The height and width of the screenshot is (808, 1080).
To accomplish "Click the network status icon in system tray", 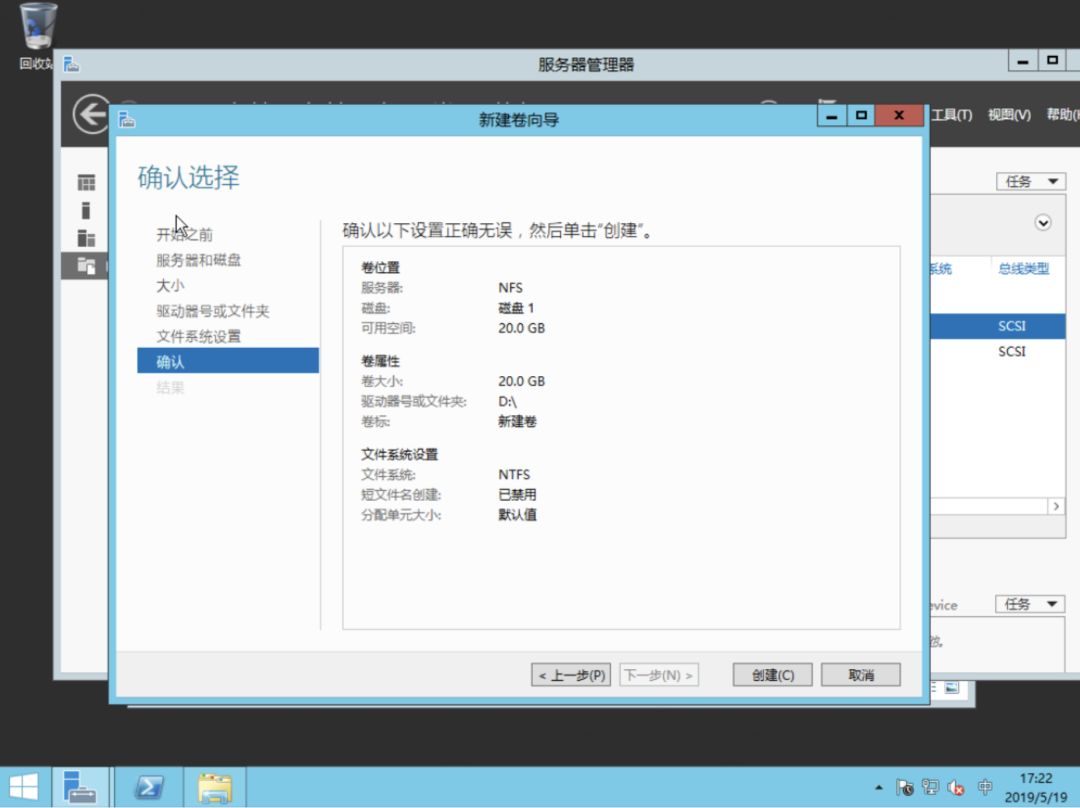I will 931,787.
